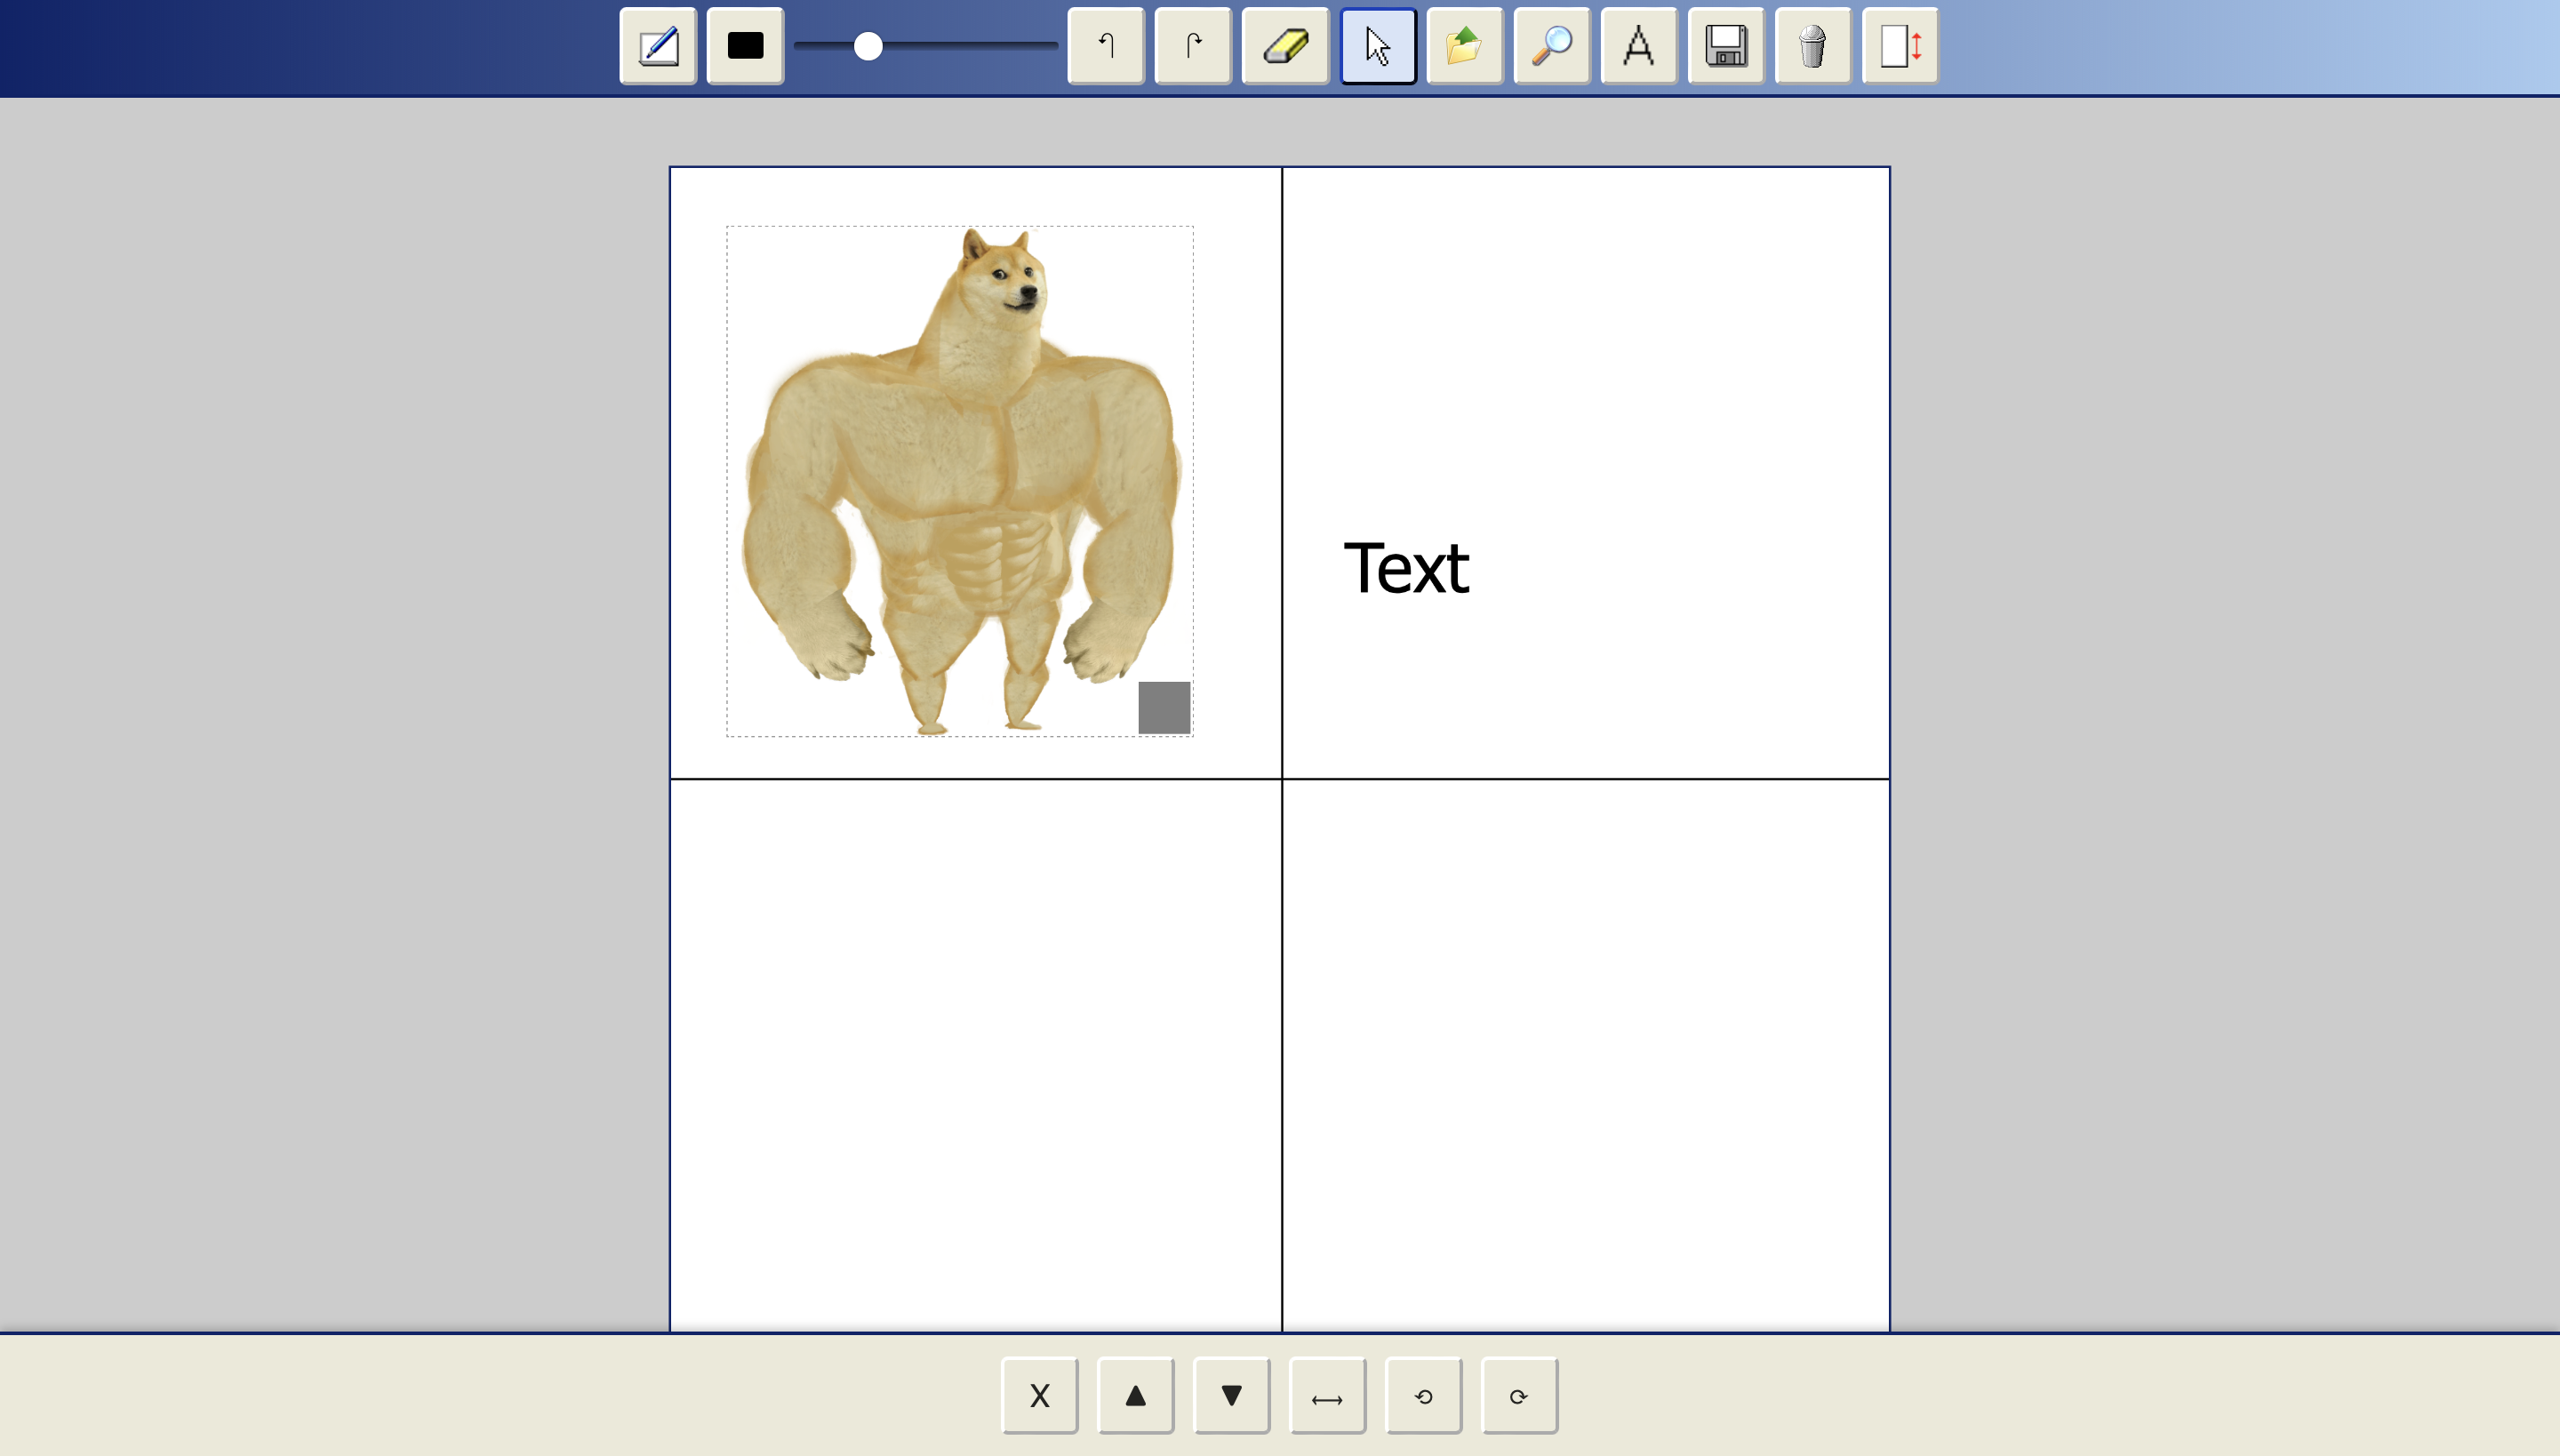Image resolution: width=2560 pixels, height=1456 pixels.
Task: Bring selected object forward with up triangle
Action: (x=1136, y=1395)
